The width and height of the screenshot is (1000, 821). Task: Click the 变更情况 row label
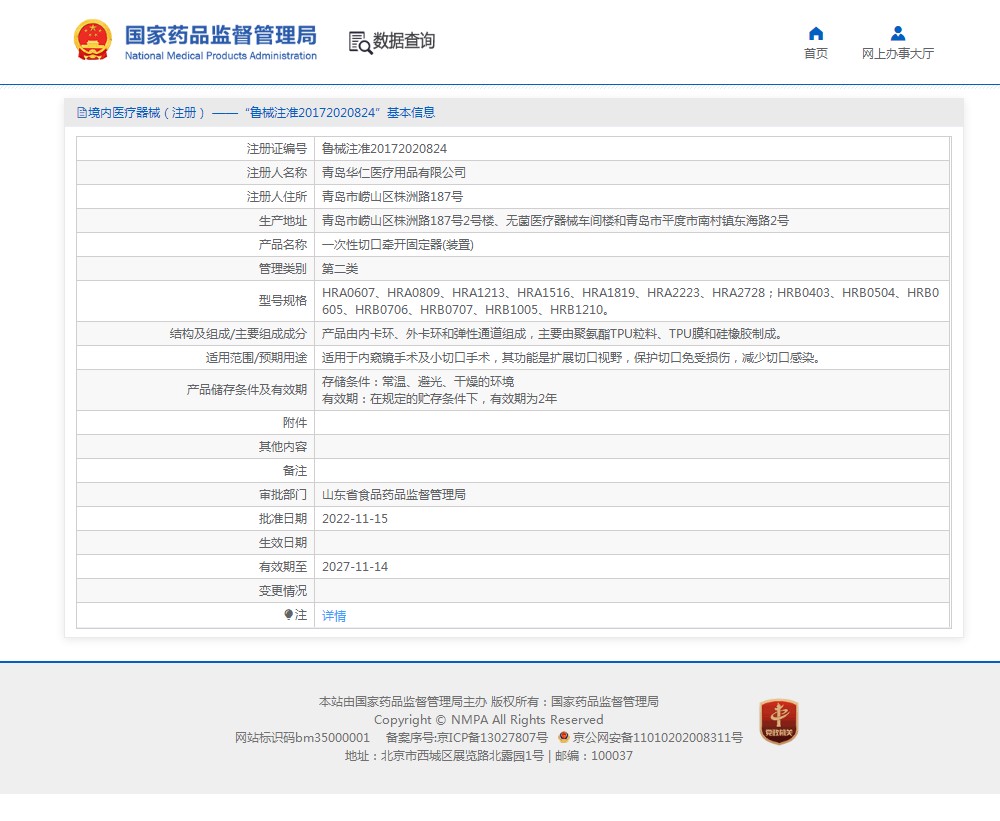click(x=283, y=591)
